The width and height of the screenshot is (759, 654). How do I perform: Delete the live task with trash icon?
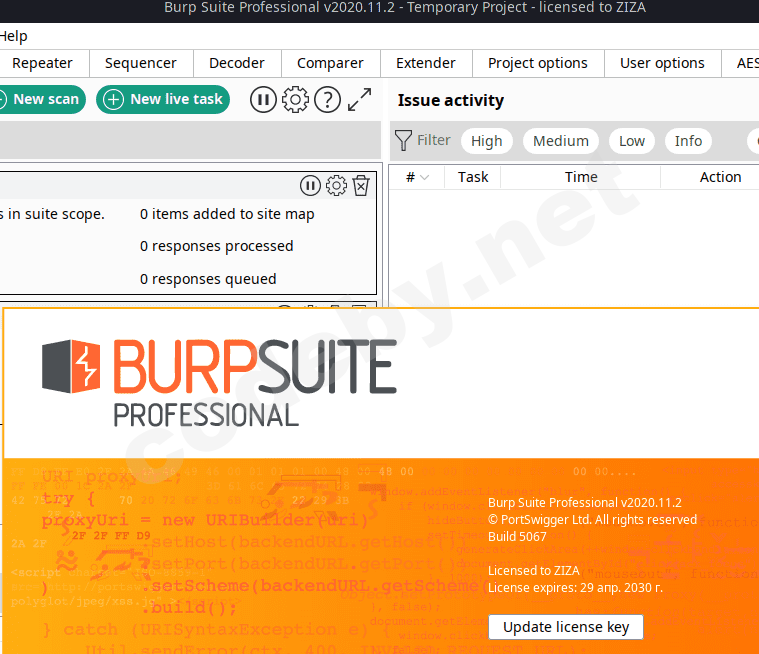point(361,185)
